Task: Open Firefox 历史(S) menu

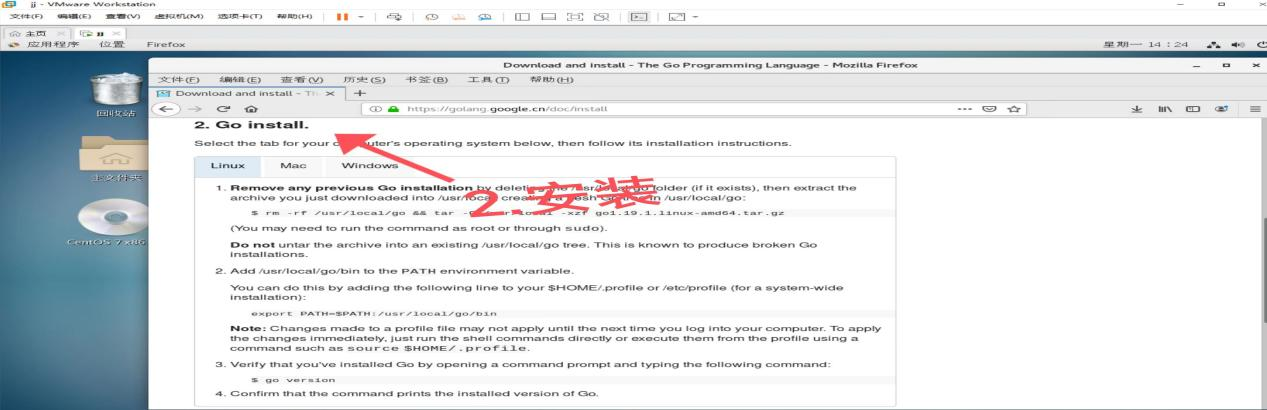Action: click(x=364, y=79)
